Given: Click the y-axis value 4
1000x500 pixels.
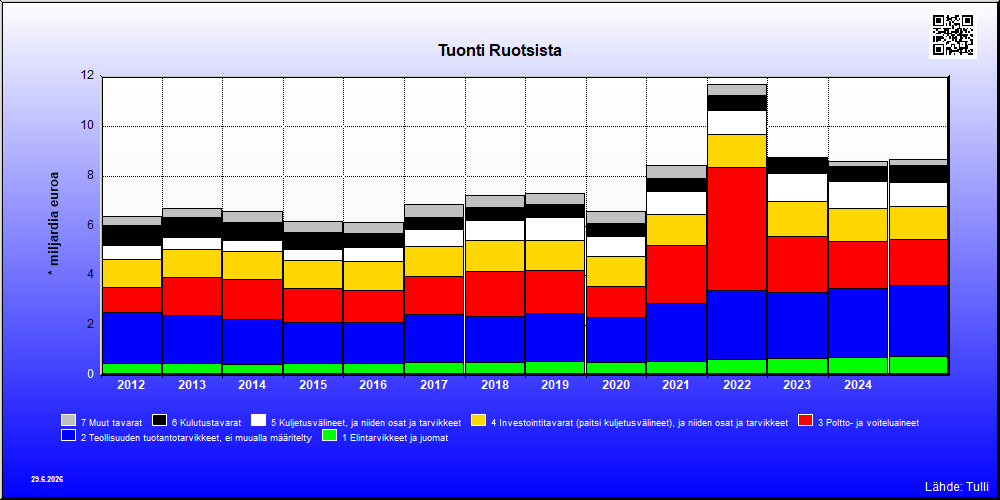Looking at the screenshot, I should tap(90, 274).
